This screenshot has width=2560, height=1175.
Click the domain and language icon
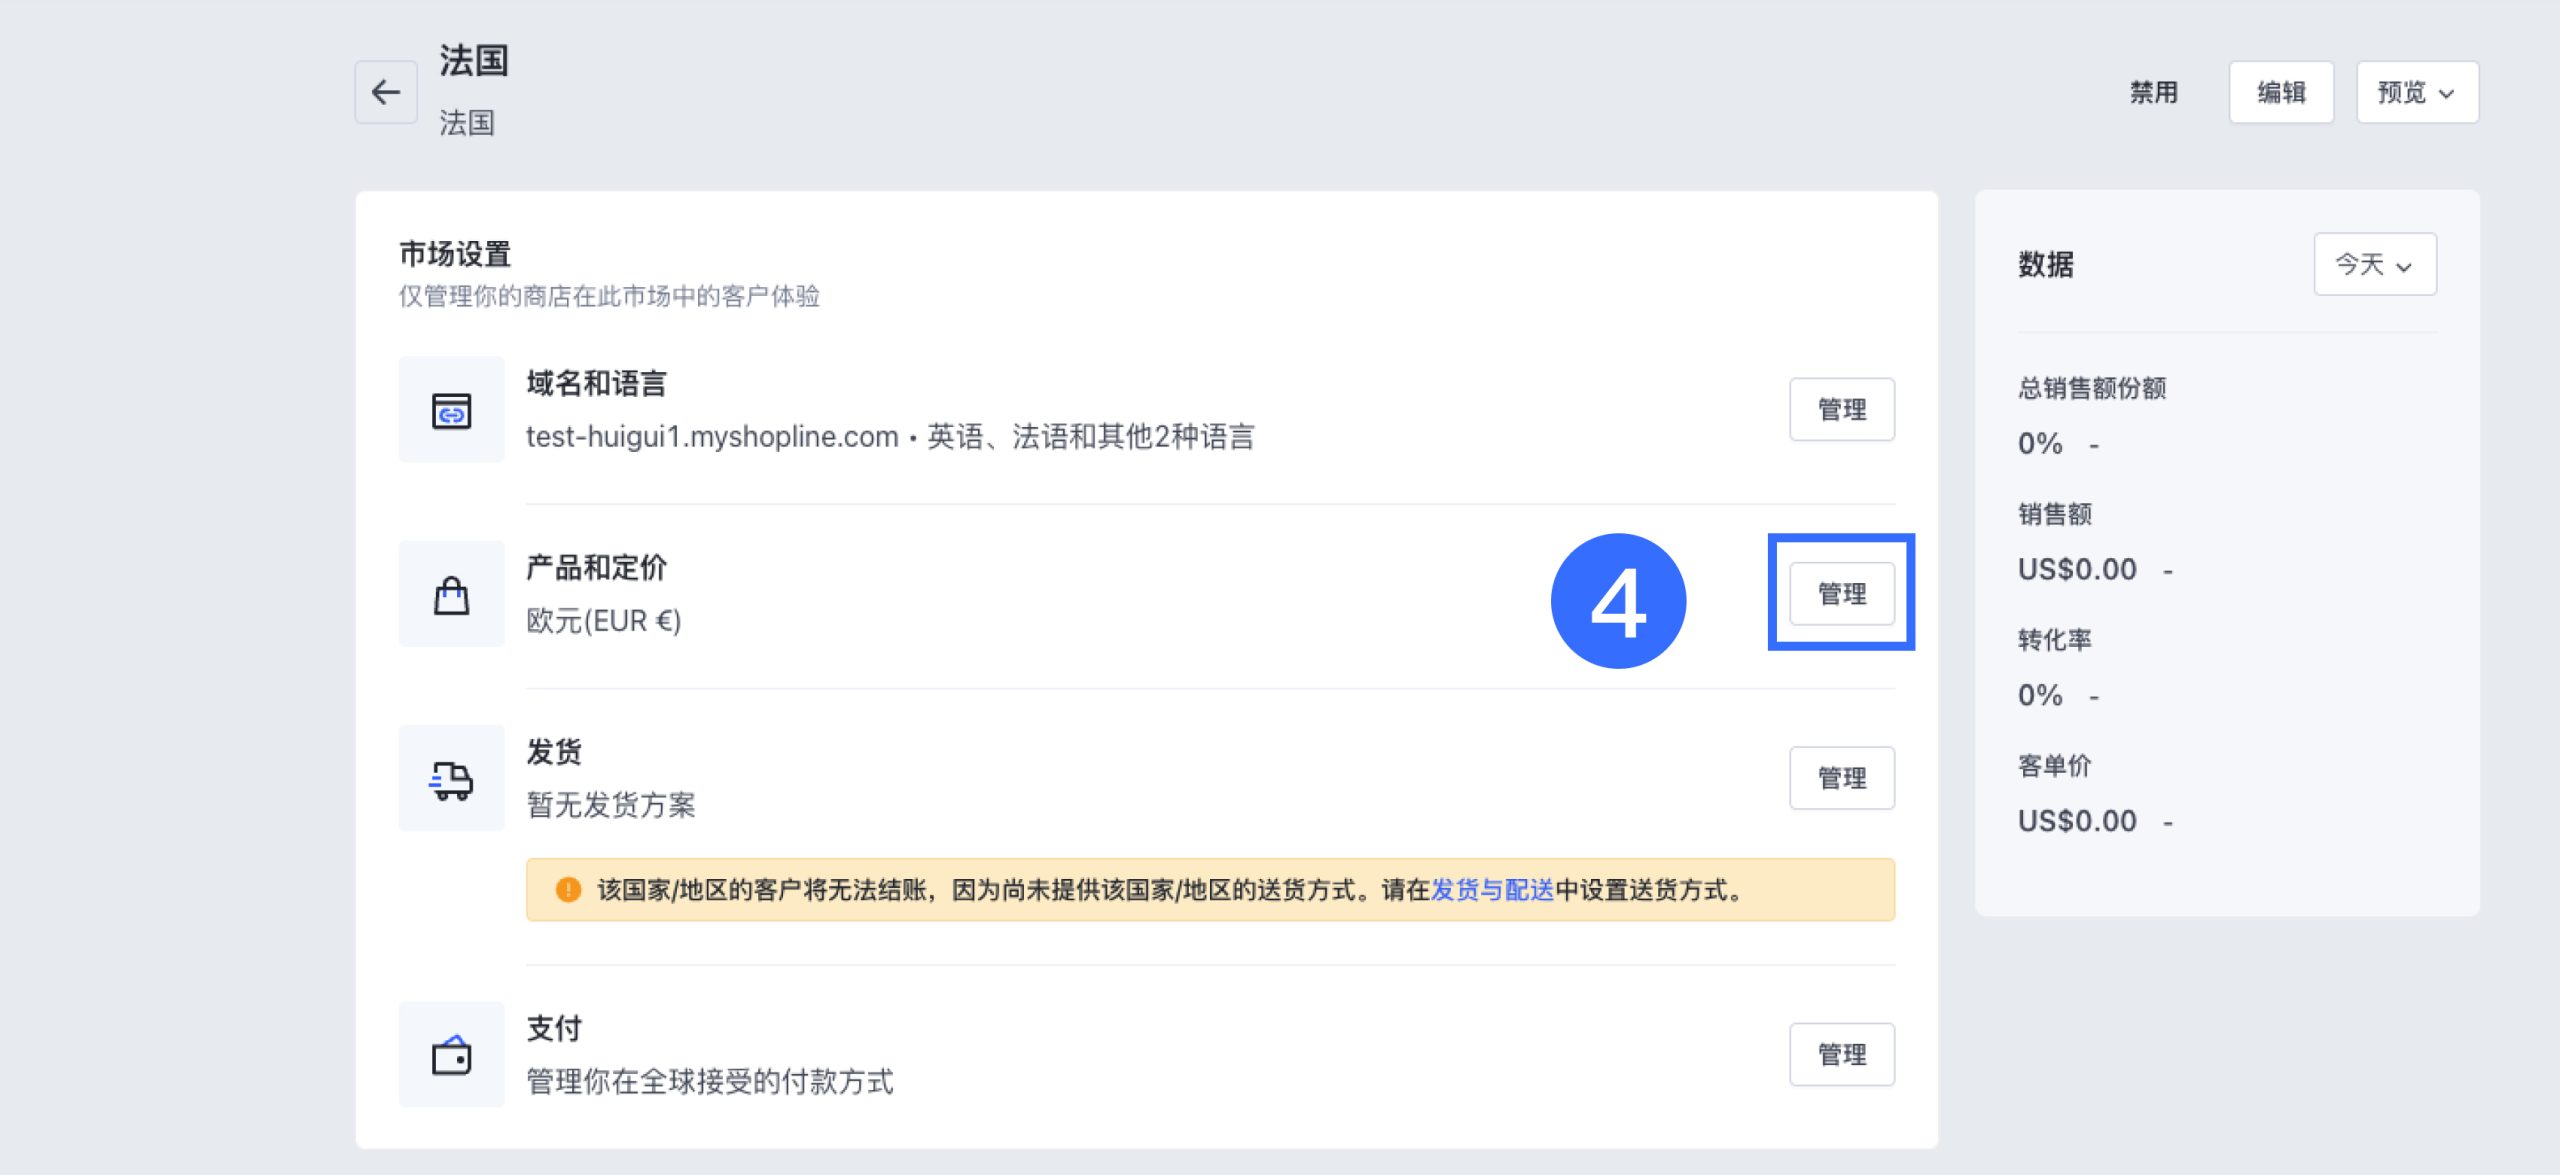451,410
